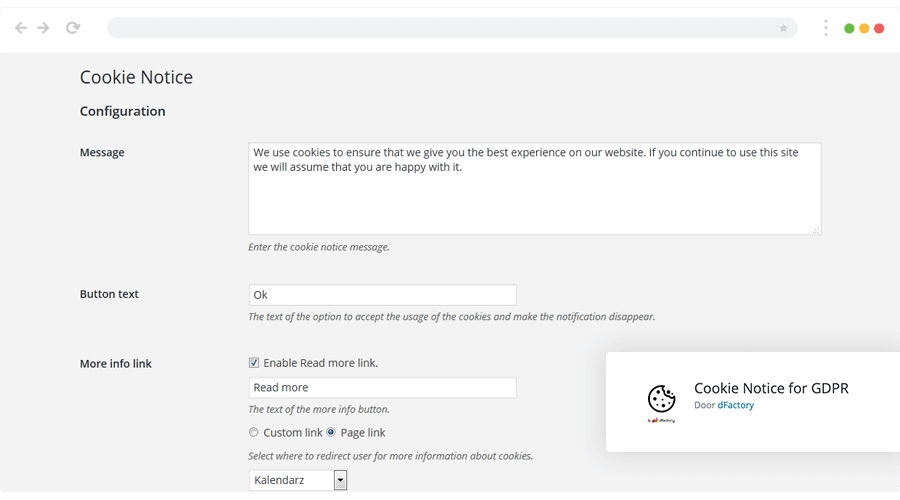This screenshot has height=500, width=900.
Task: Reload the page with the refresh icon
Action: click(x=73, y=28)
